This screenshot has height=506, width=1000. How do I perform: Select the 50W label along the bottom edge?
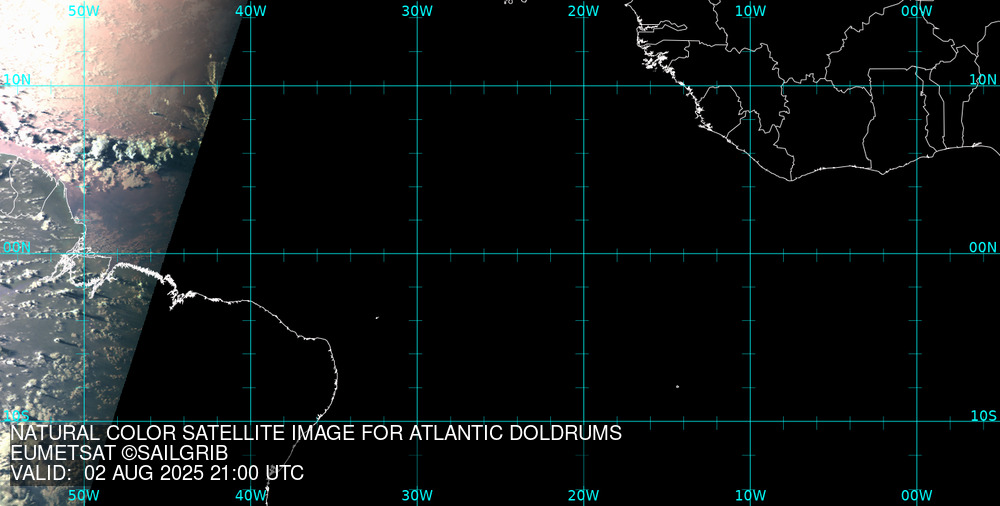click(84, 495)
